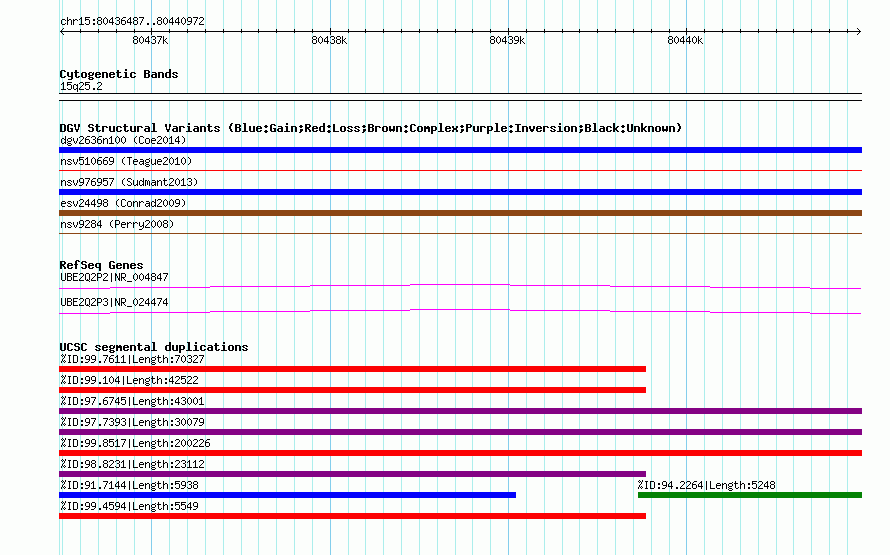The image size is (890, 555).
Task: Click the red bar under Length:200226
Action: [x=460, y=453]
